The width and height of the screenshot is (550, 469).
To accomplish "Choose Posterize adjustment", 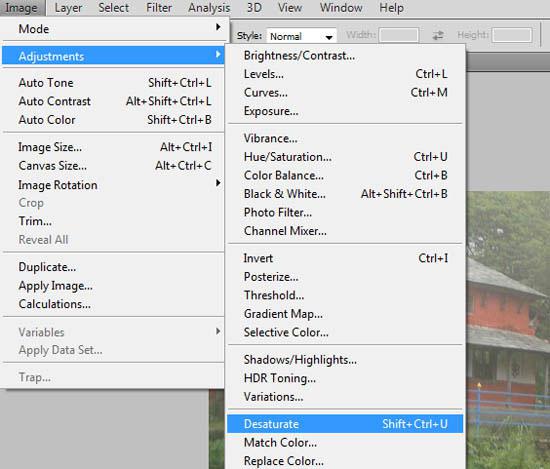I will pyautogui.click(x=345, y=277).
